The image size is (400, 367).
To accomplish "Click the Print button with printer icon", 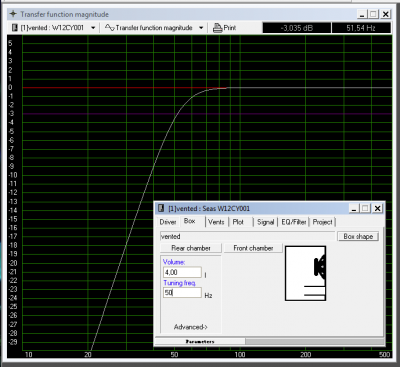I will (x=224, y=28).
